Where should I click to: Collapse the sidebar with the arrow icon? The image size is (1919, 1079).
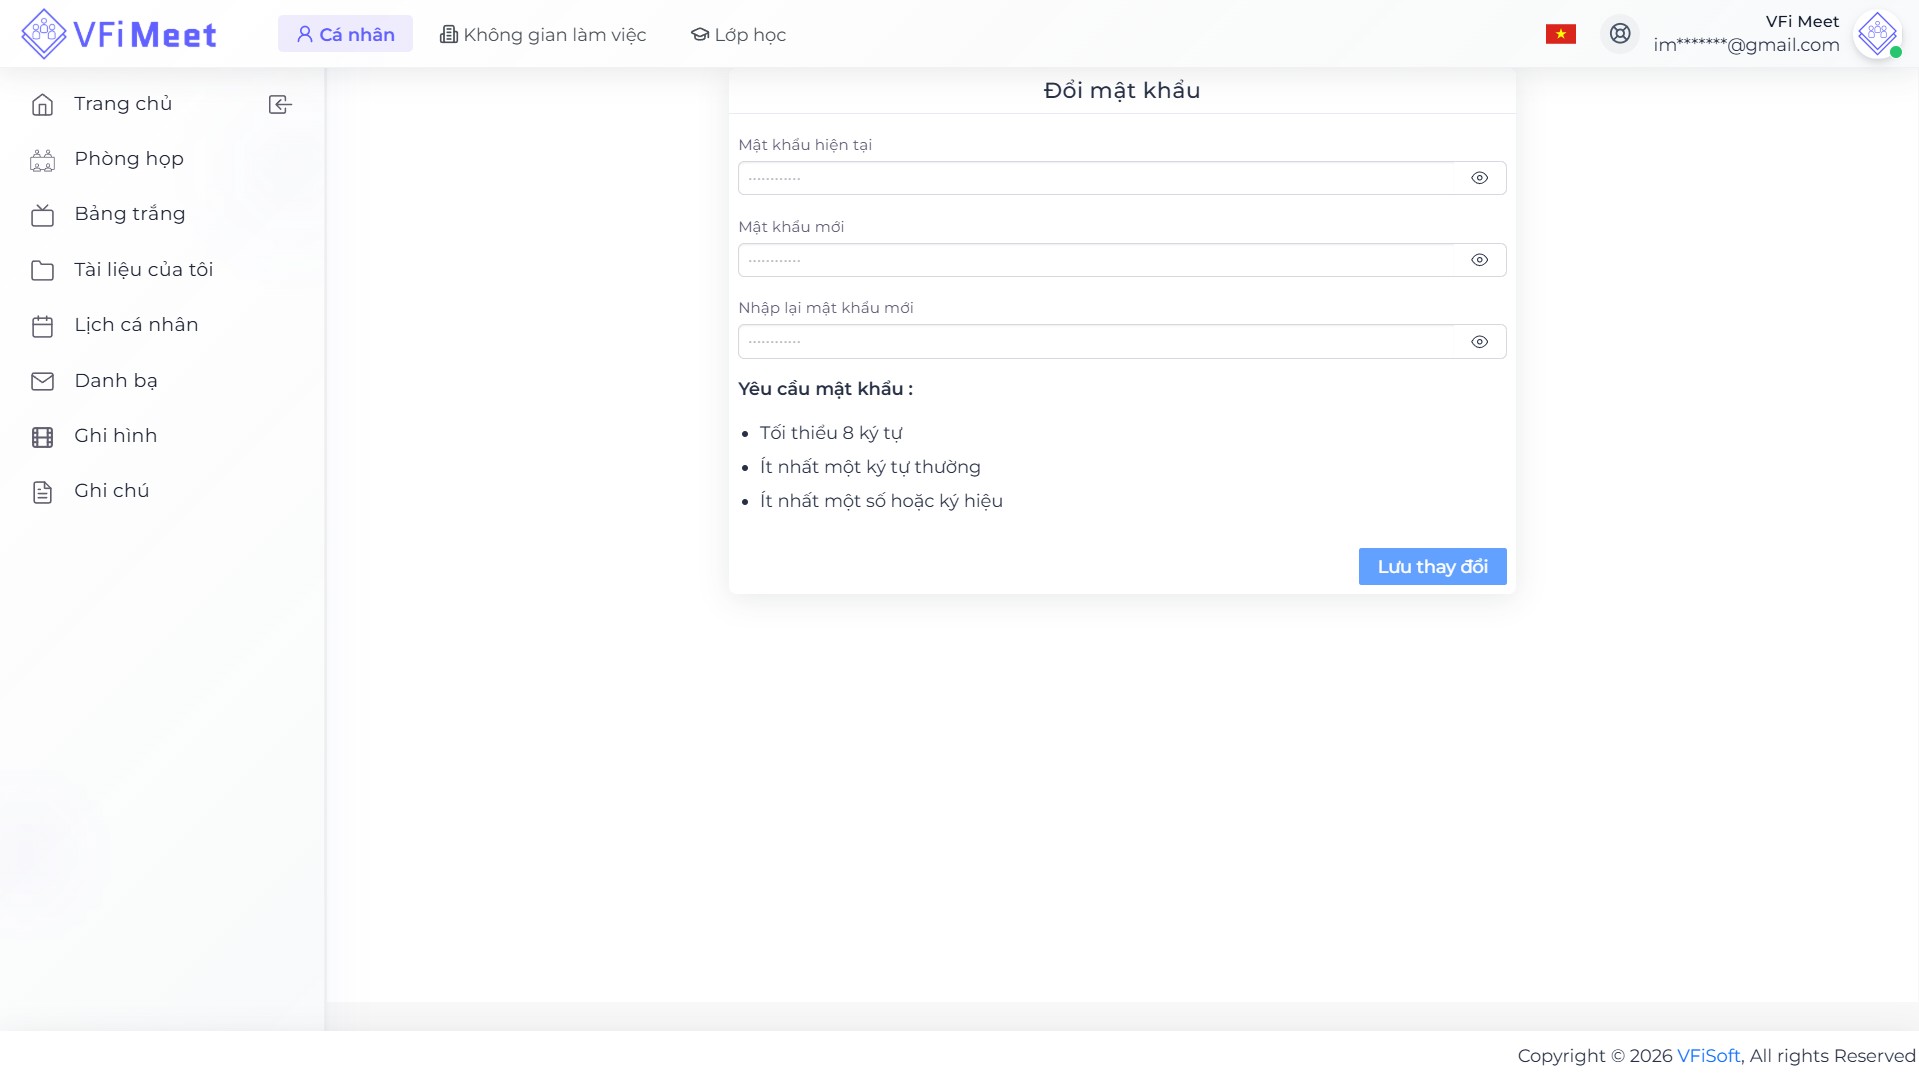pos(280,105)
